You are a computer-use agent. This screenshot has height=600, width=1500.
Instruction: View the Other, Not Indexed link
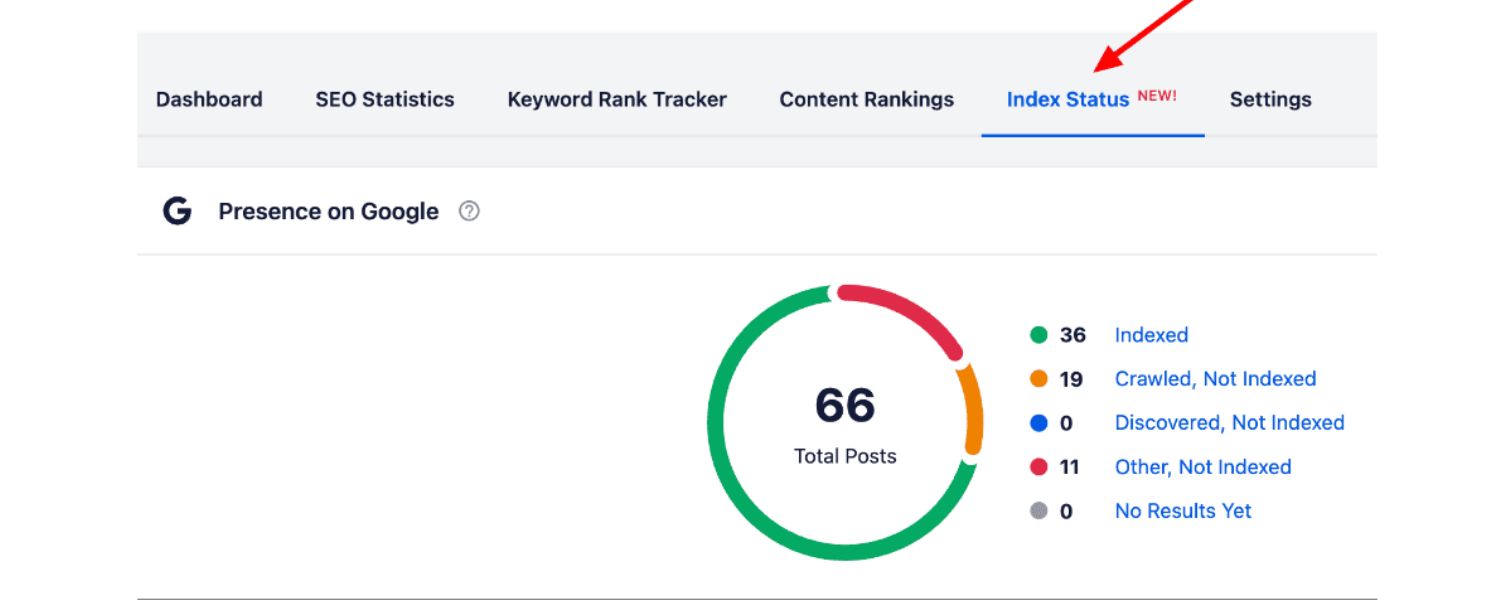pos(1203,467)
